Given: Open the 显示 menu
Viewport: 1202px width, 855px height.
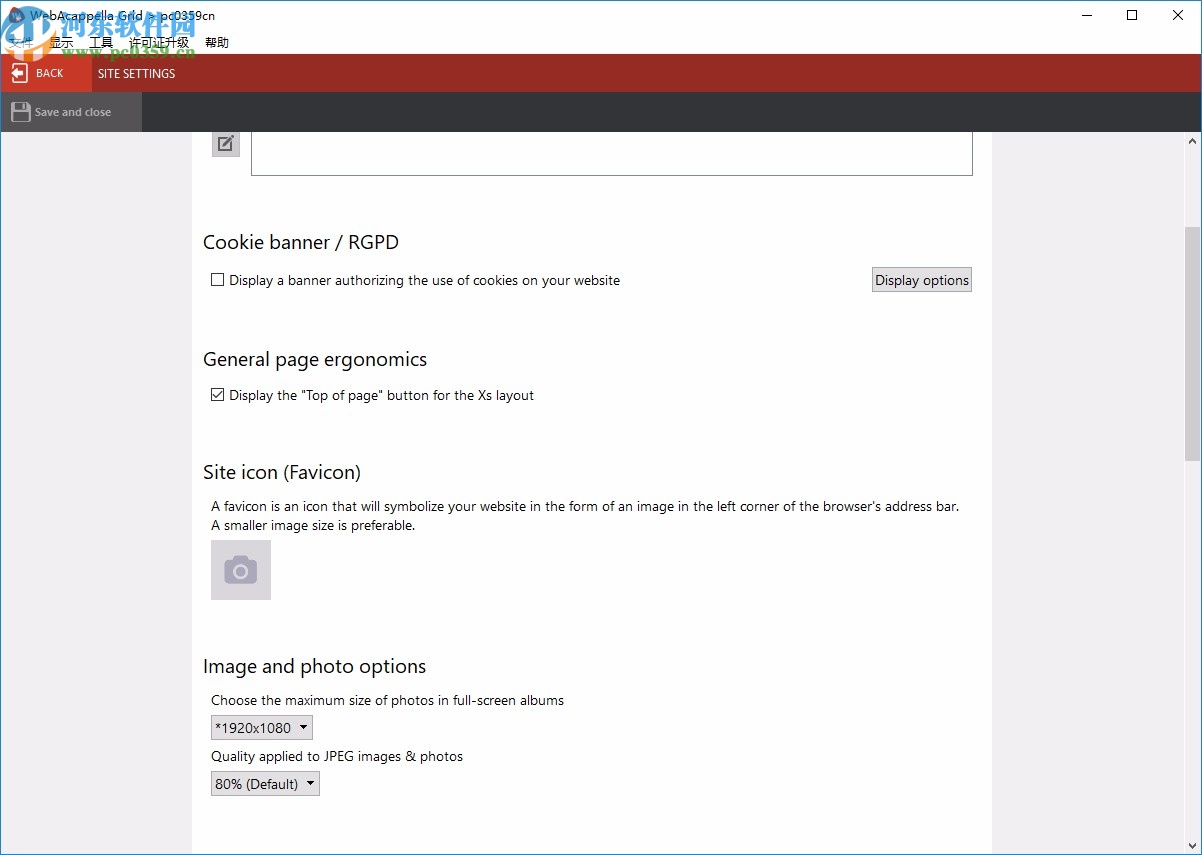Looking at the screenshot, I should (x=61, y=43).
